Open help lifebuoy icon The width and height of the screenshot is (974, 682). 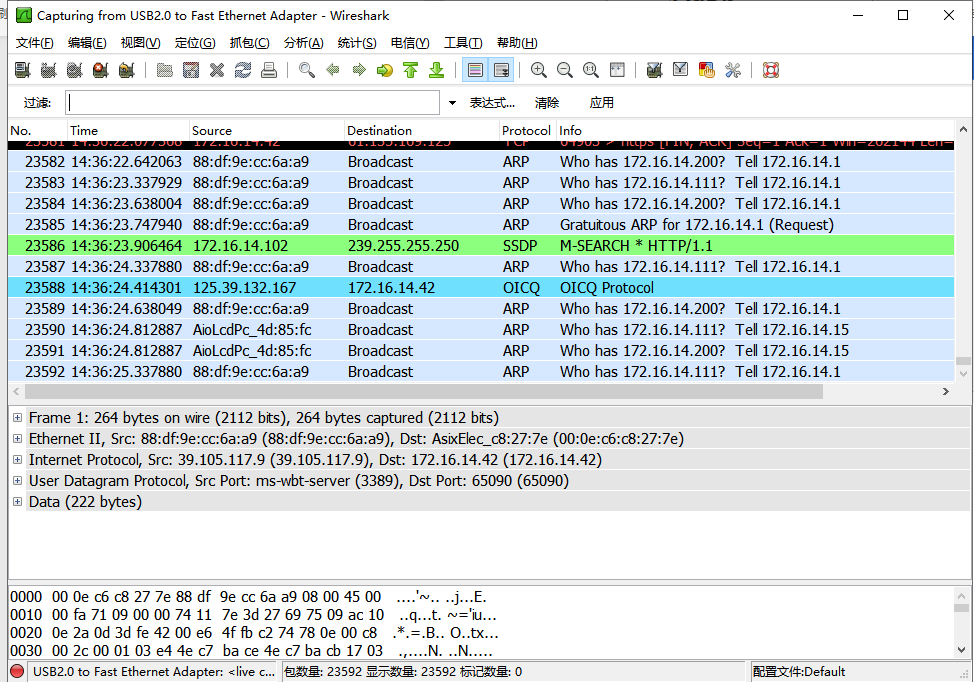[771, 70]
